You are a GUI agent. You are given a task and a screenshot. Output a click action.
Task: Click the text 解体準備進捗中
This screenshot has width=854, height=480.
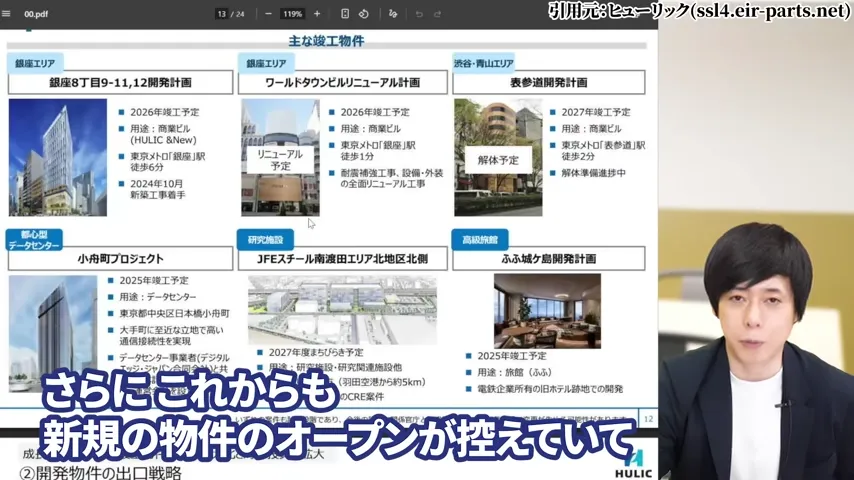594,173
